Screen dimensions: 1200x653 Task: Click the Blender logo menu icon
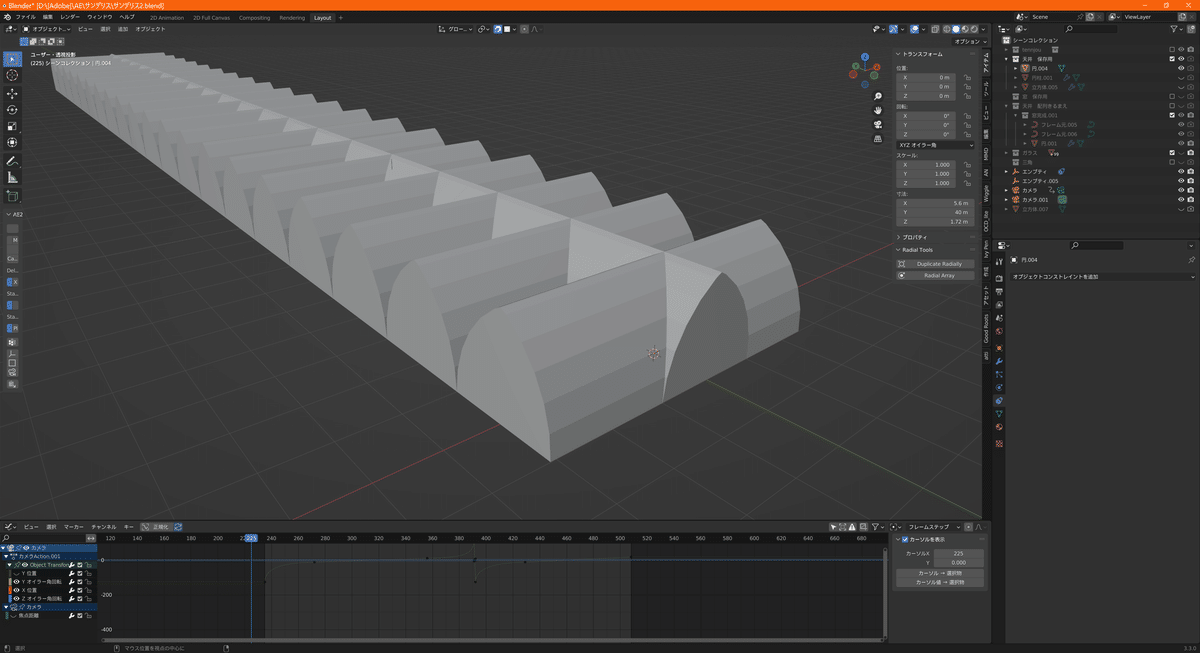[6, 17]
